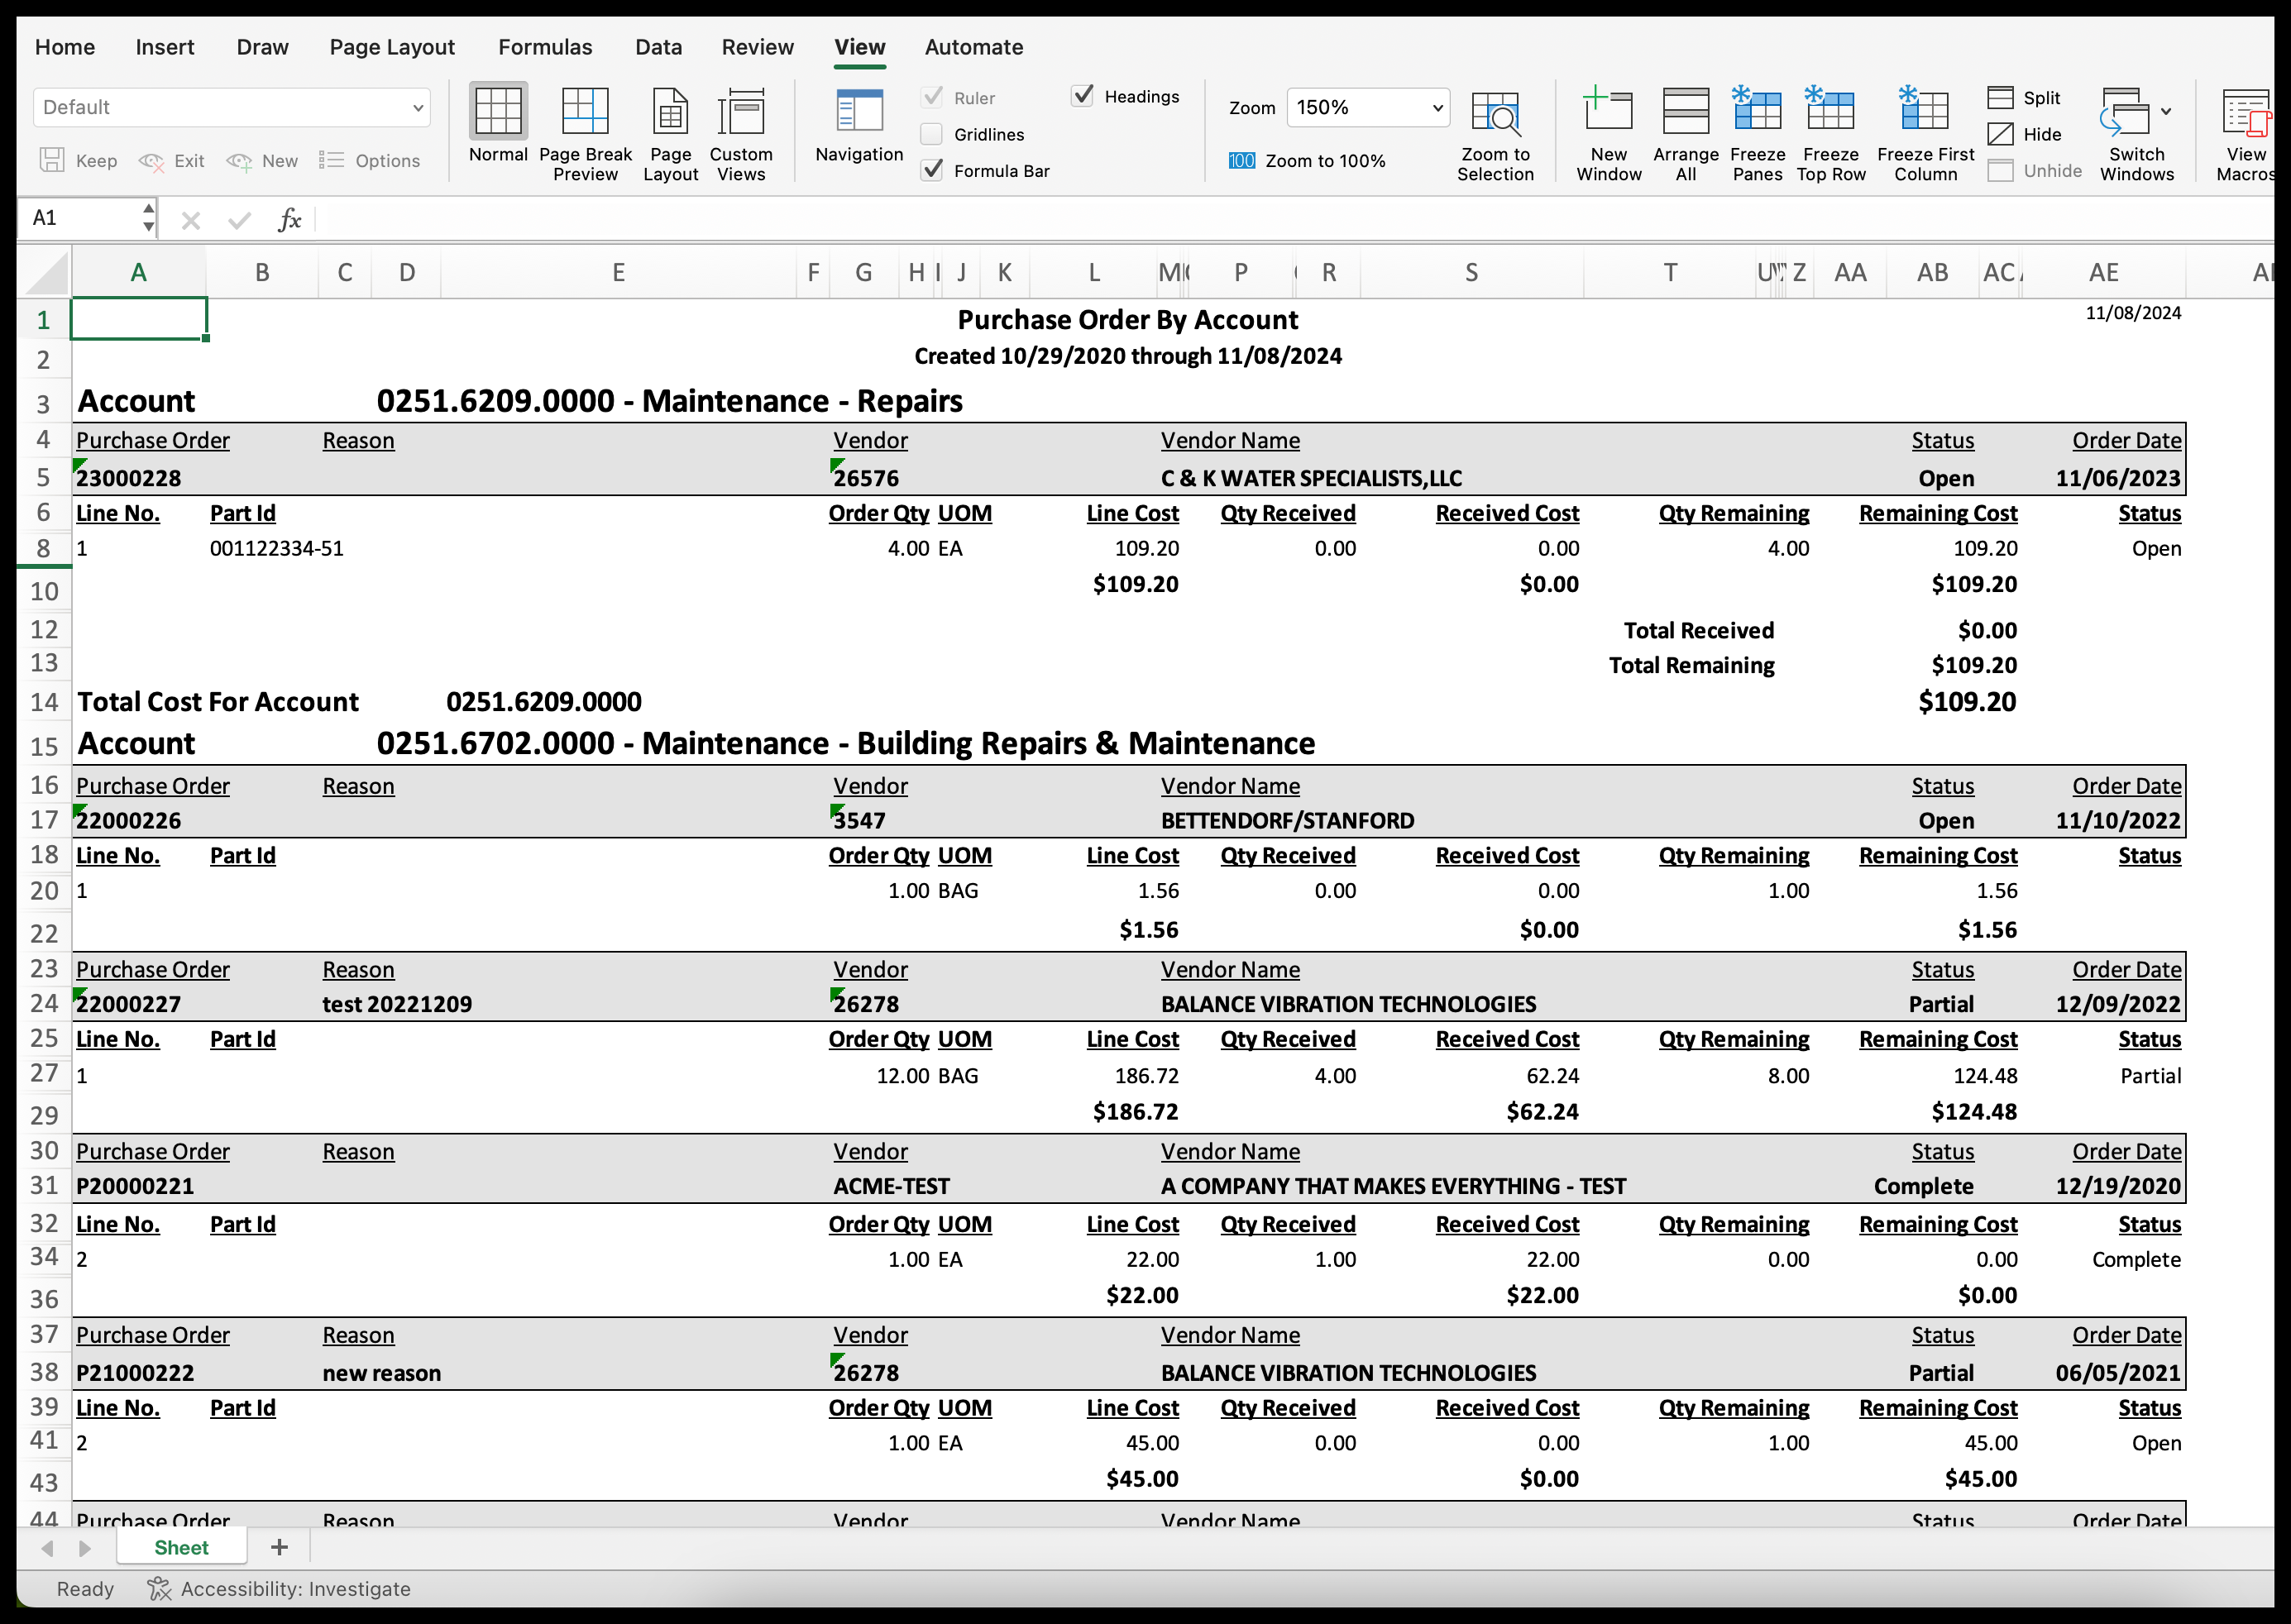Screen dimensions: 2291x1624
Task: Switch to Page Break Preview
Action: tap(585, 112)
